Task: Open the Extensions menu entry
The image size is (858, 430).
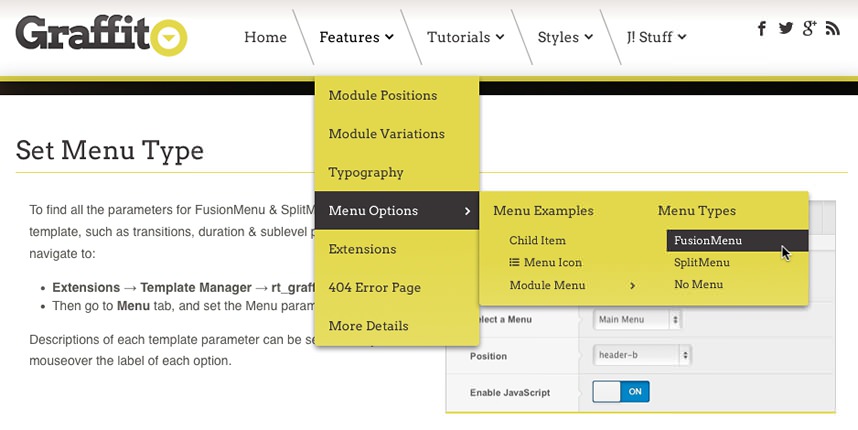Action: pos(397,249)
